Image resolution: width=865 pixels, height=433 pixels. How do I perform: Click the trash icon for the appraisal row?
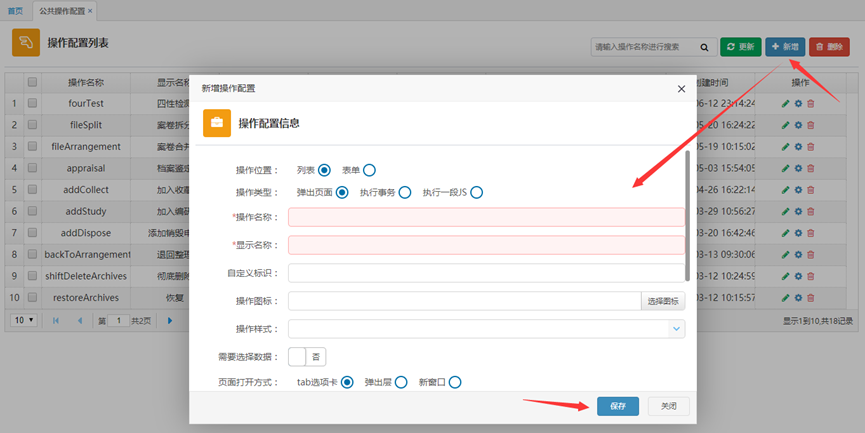[811, 168]
